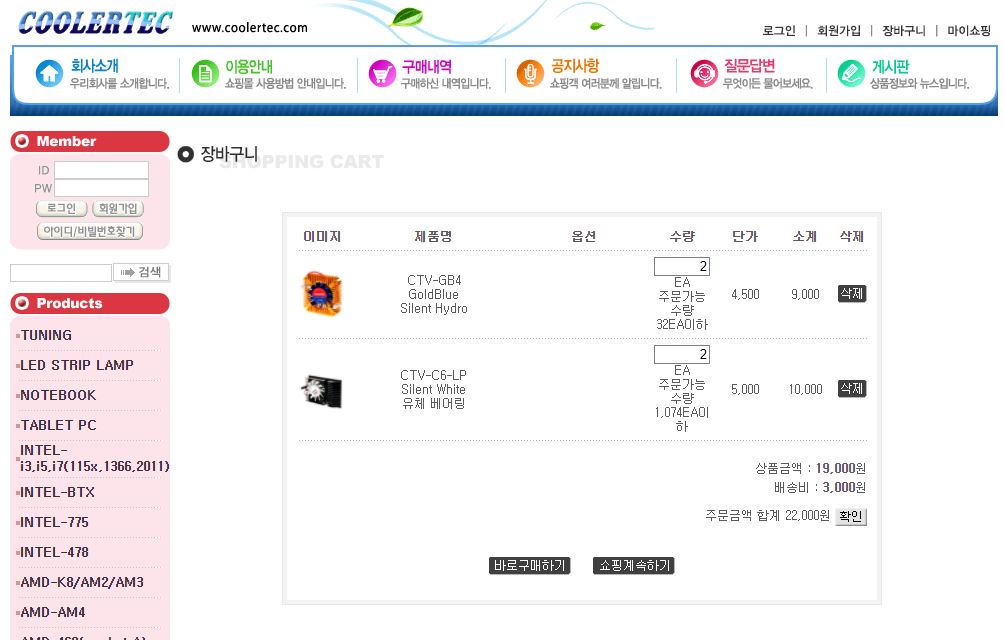The image size is (1004, 640).
Task: Click 바로구매하기 buy now button
Action: point(530,566)
